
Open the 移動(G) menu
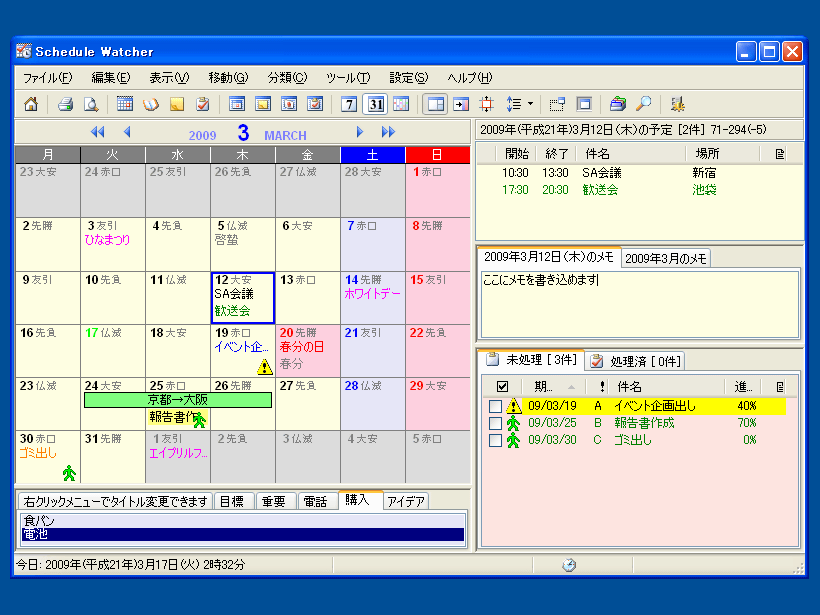pos(228,78)
